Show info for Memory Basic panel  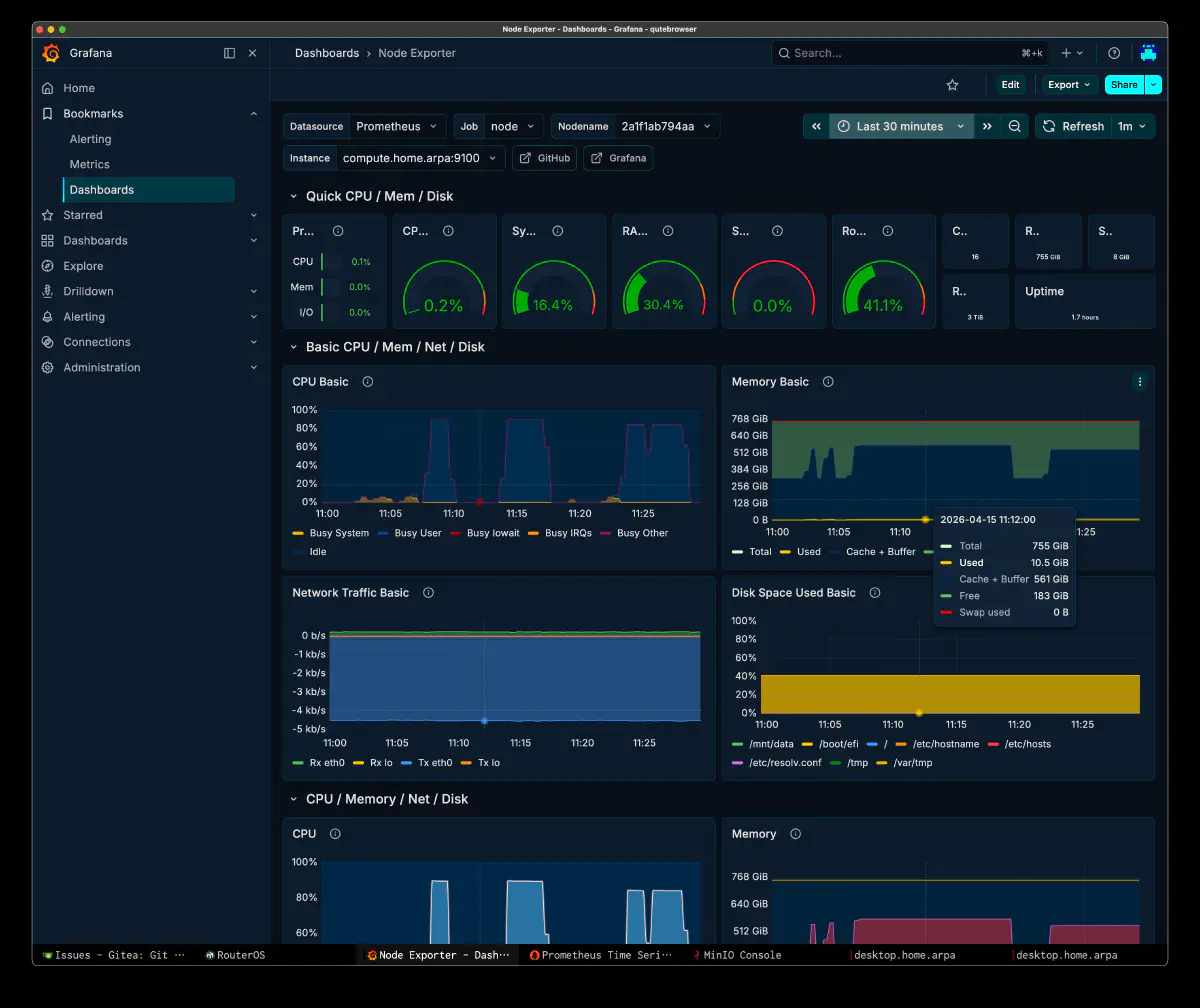coord(828,382)
